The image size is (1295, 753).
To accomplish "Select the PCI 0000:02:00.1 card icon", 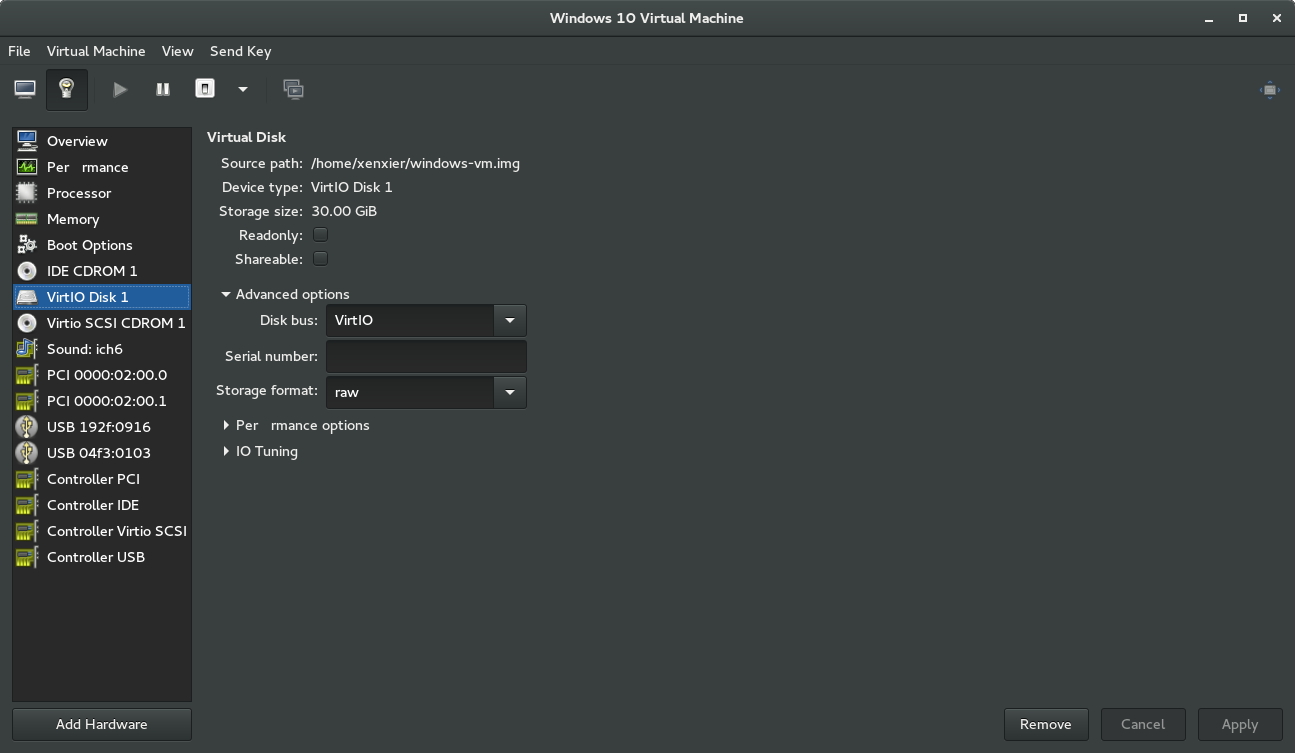I will [27, 401].
